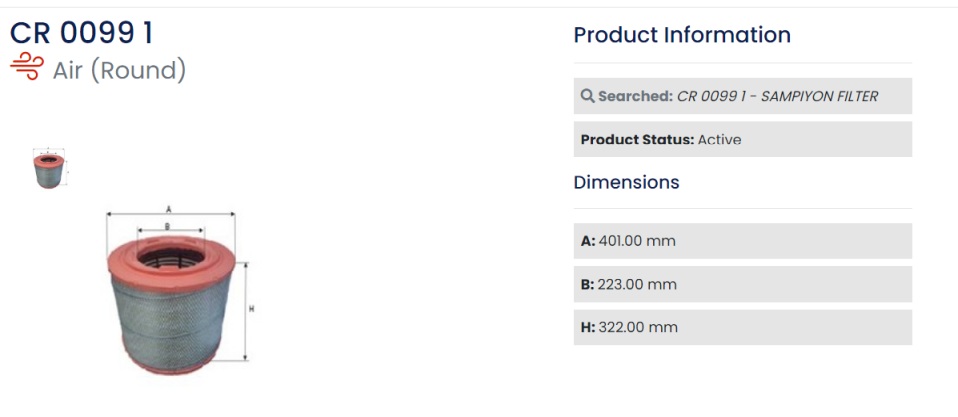Click the red wind air-filter icon
Viewport: 958px width, 417px height.
point(26,67)
